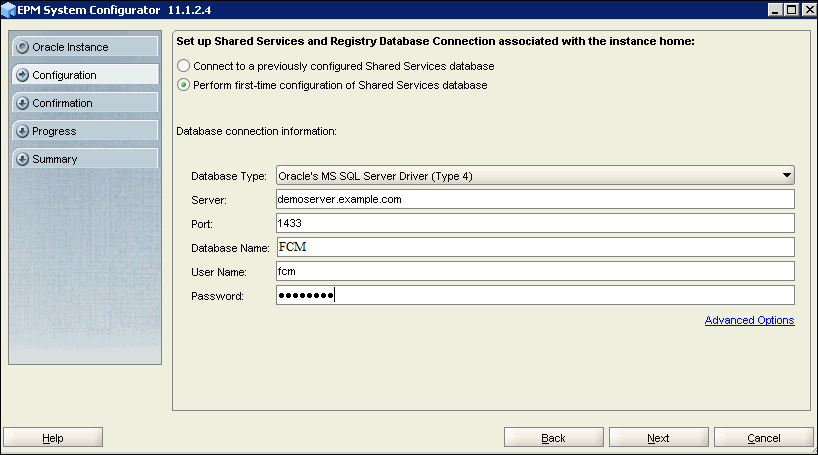The height and width of the screenshot is (455, 818).
Task: Click the 'Database connection information:' text
Action: point(256,131)
